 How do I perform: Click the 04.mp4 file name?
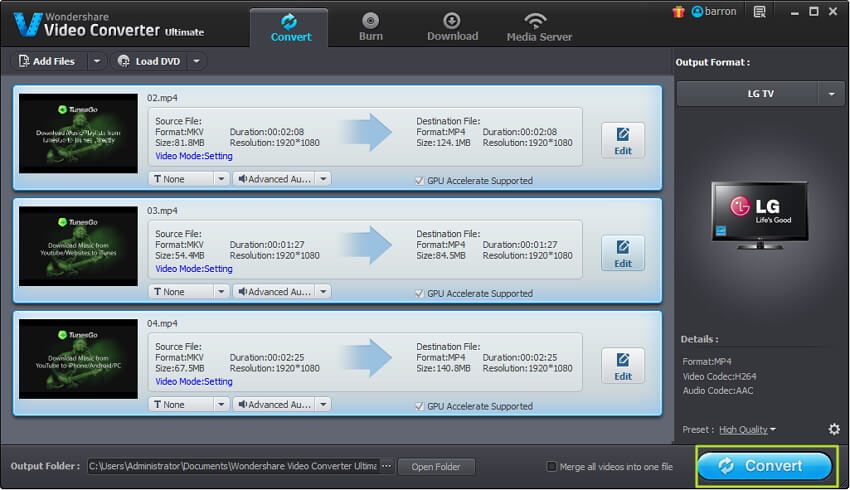[x=162, y=324]
